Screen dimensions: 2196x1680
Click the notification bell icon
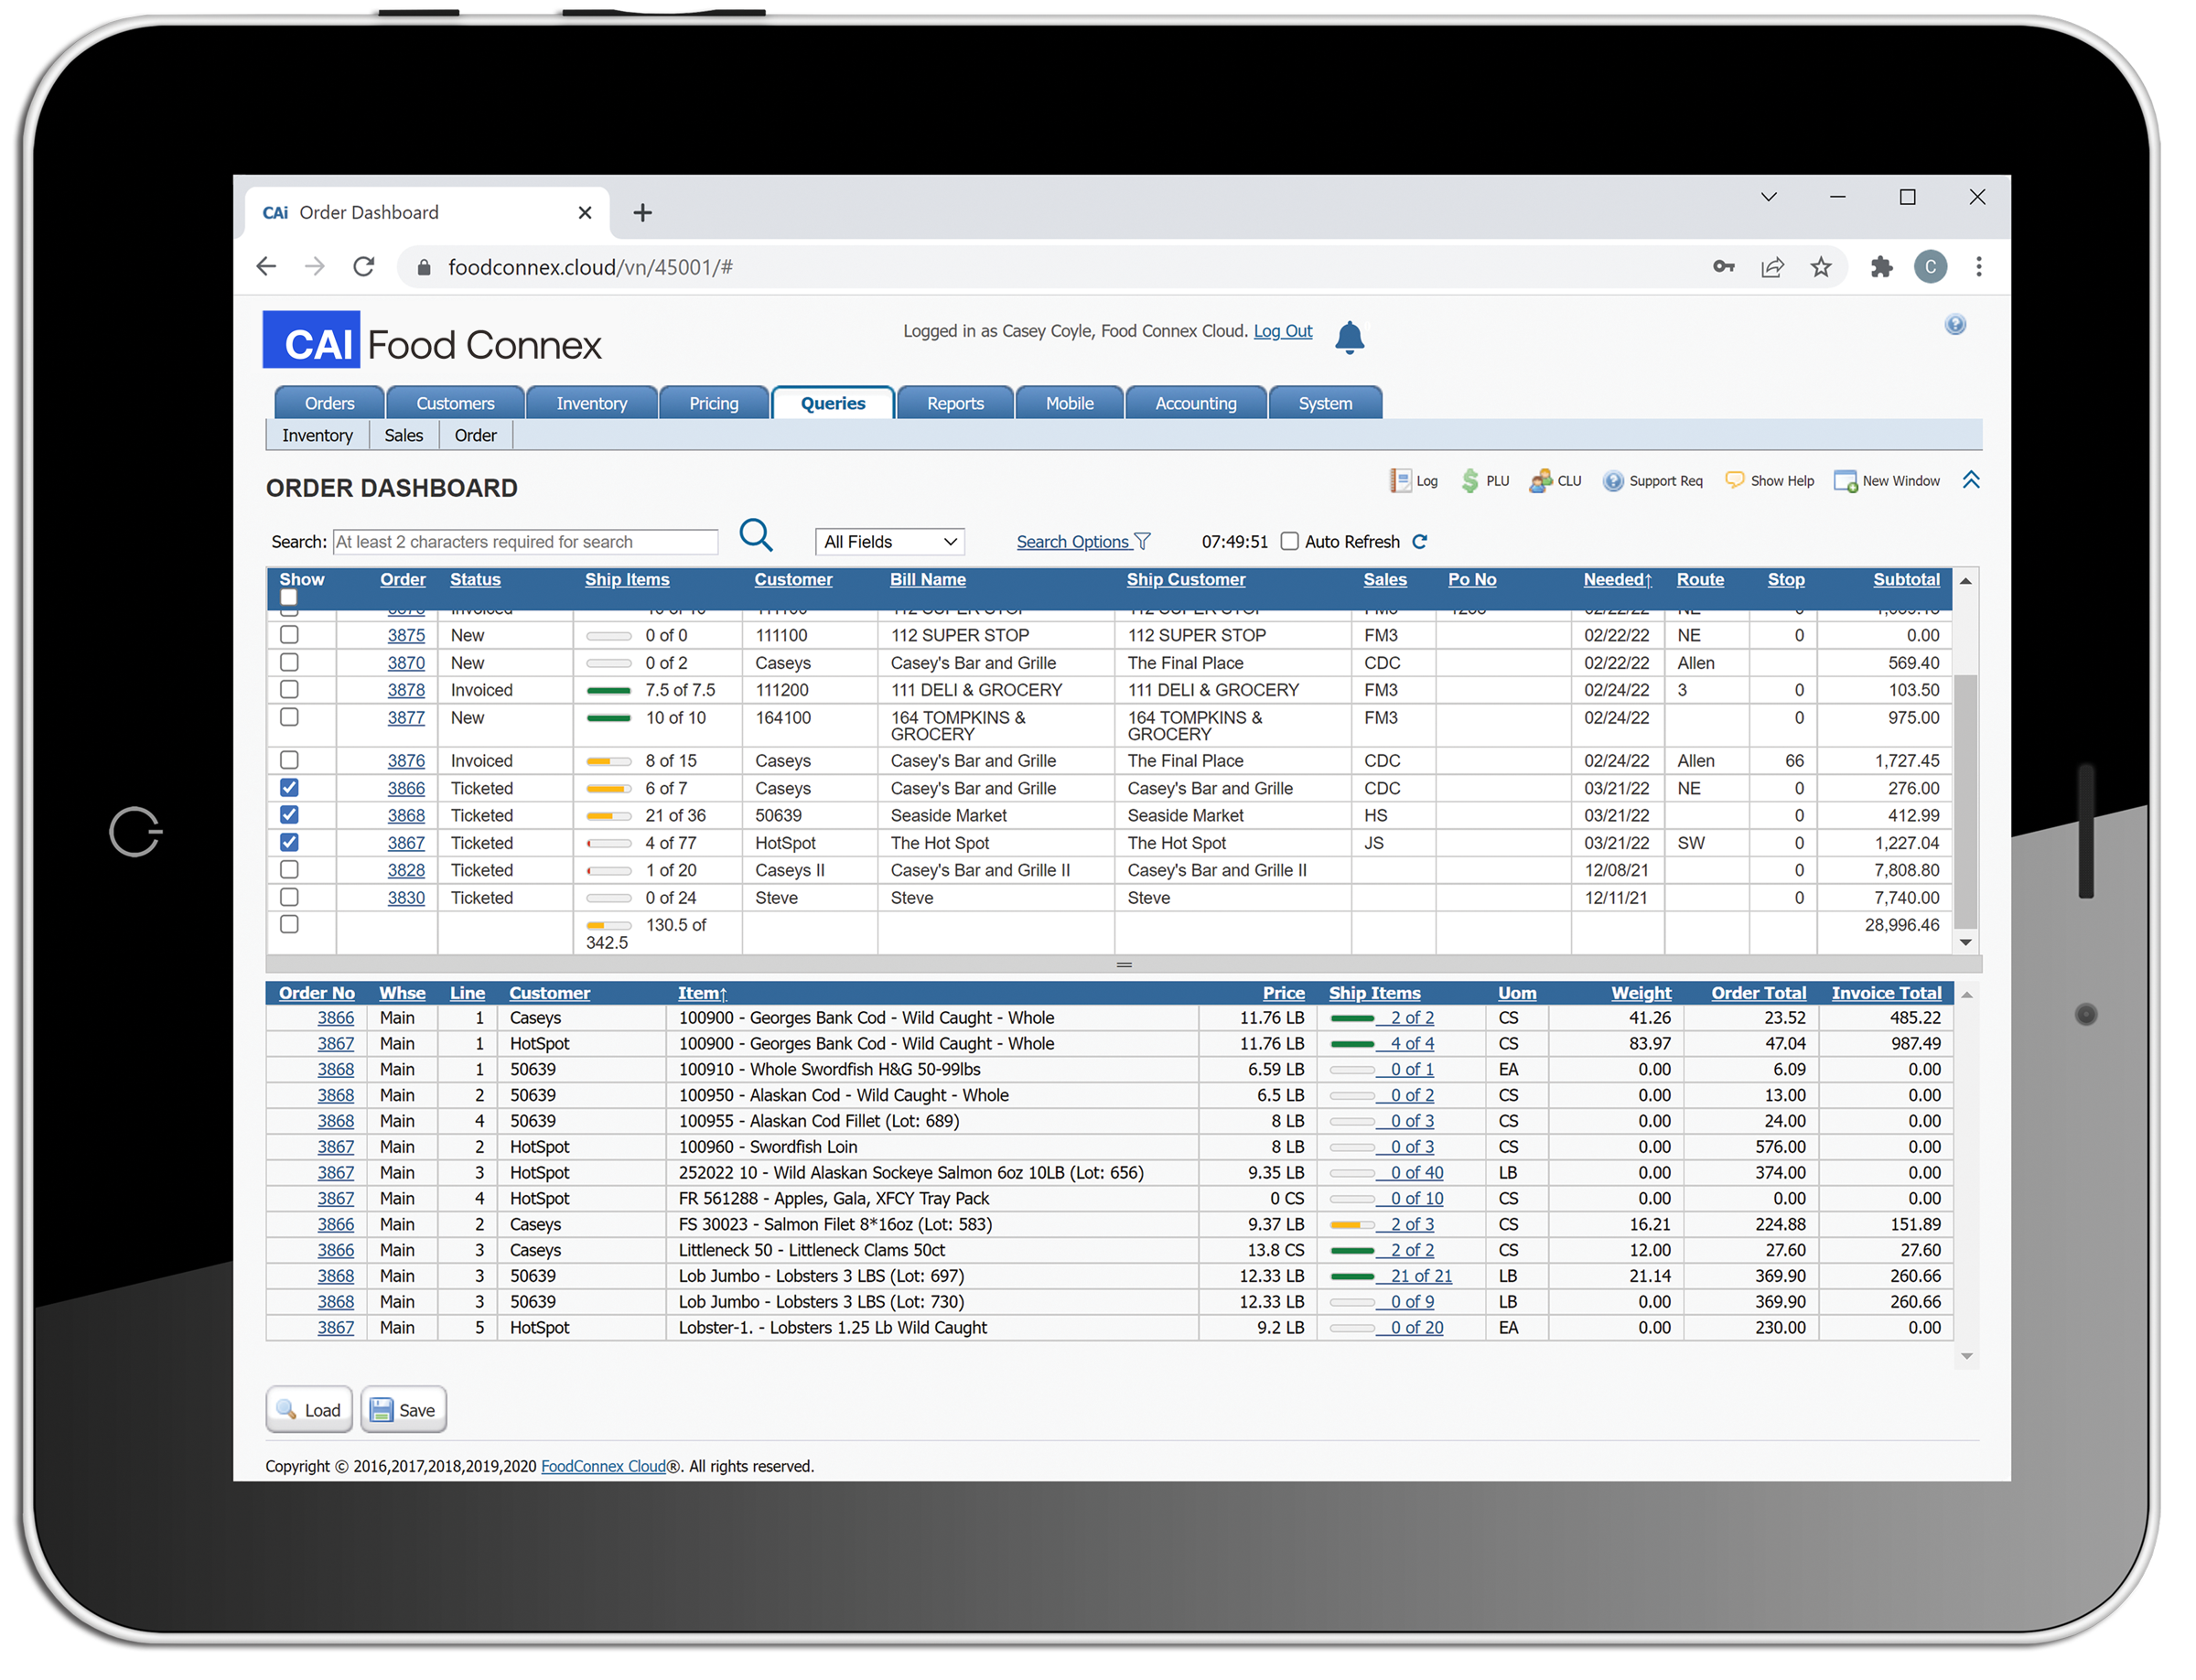pos(1348,338)
